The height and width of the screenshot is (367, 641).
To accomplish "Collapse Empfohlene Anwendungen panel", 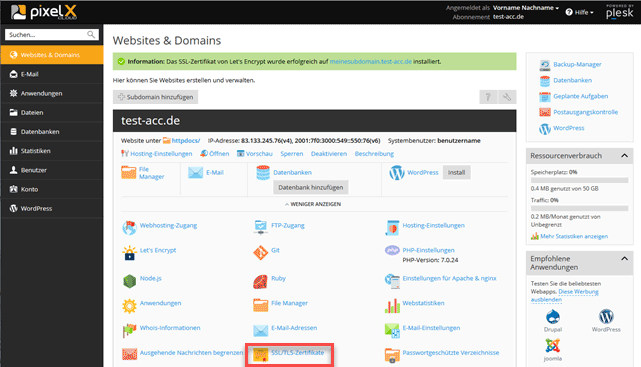I will [x=624, y=259].
